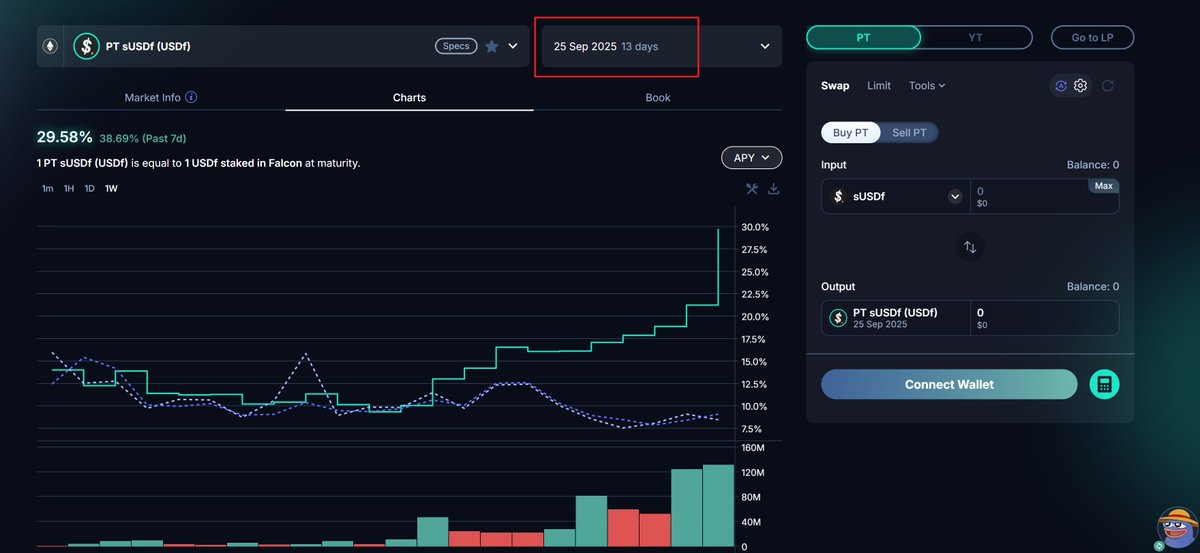Switch to the YT token toggle
The image size is (1200, 553).
pos(975,37)
